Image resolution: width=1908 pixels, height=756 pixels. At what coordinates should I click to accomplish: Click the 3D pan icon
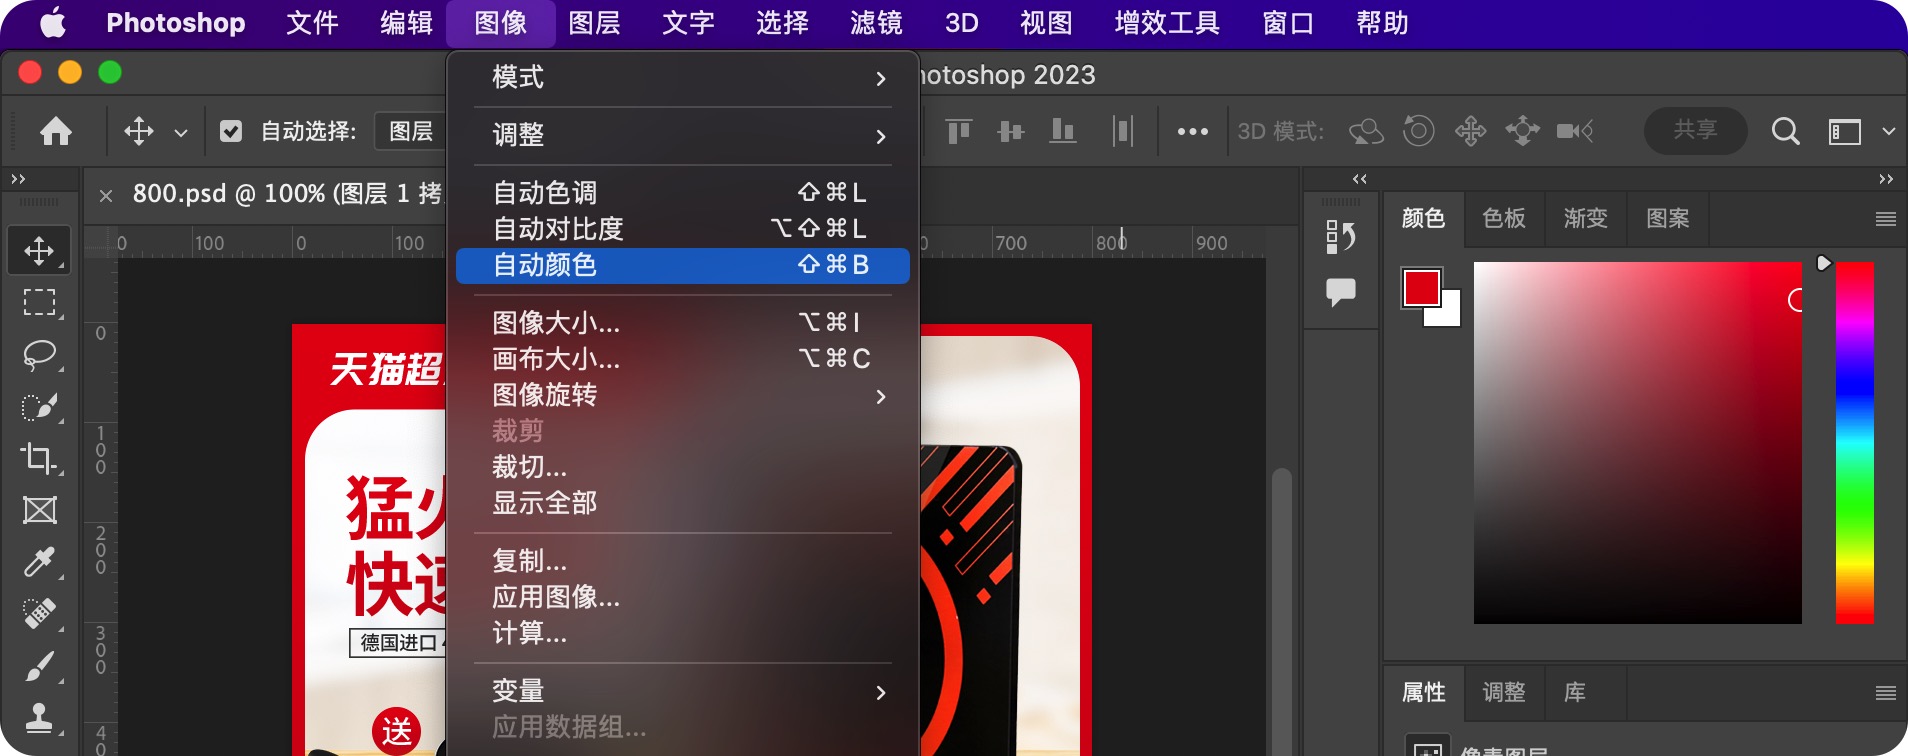tap(1470, 131)
